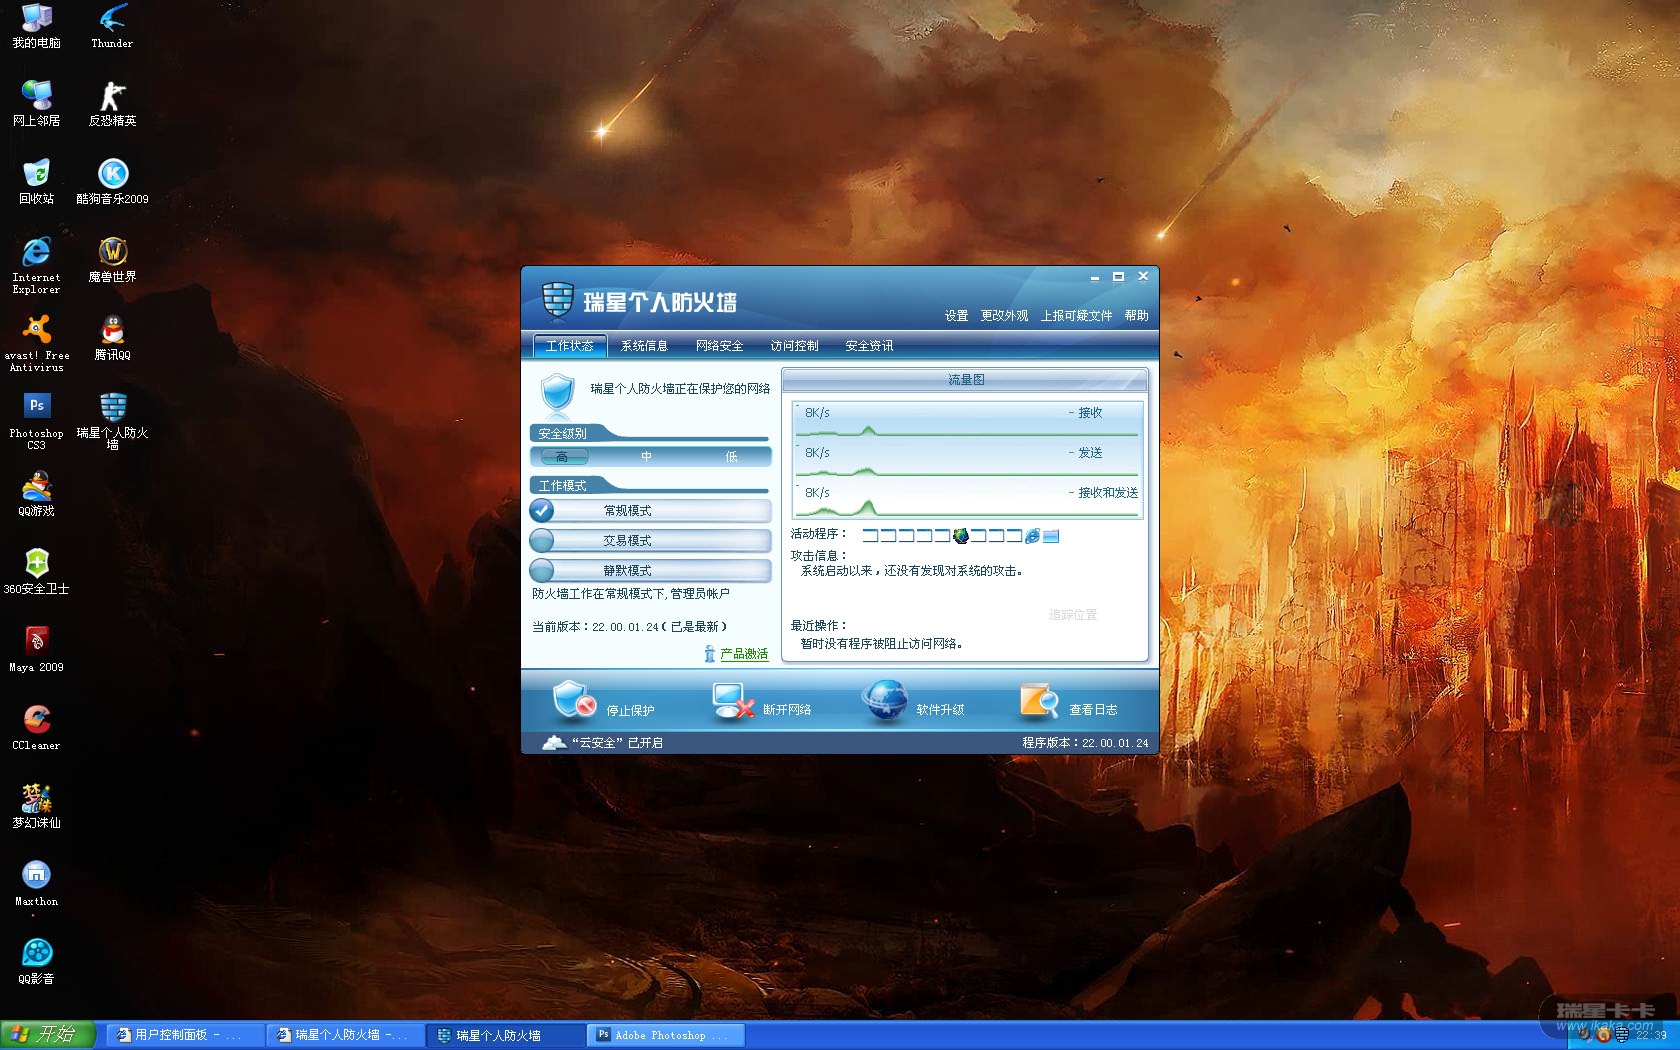The height and width of the screenshot is (1050, 1680).
Task: Click the 断开网络 monitor icon
Action: click(733, 701)
